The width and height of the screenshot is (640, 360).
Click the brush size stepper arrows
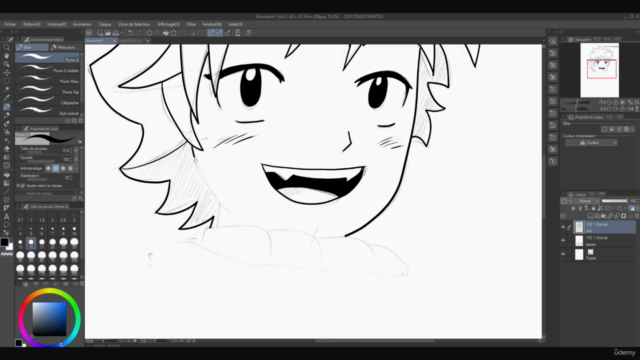point(71,151)
